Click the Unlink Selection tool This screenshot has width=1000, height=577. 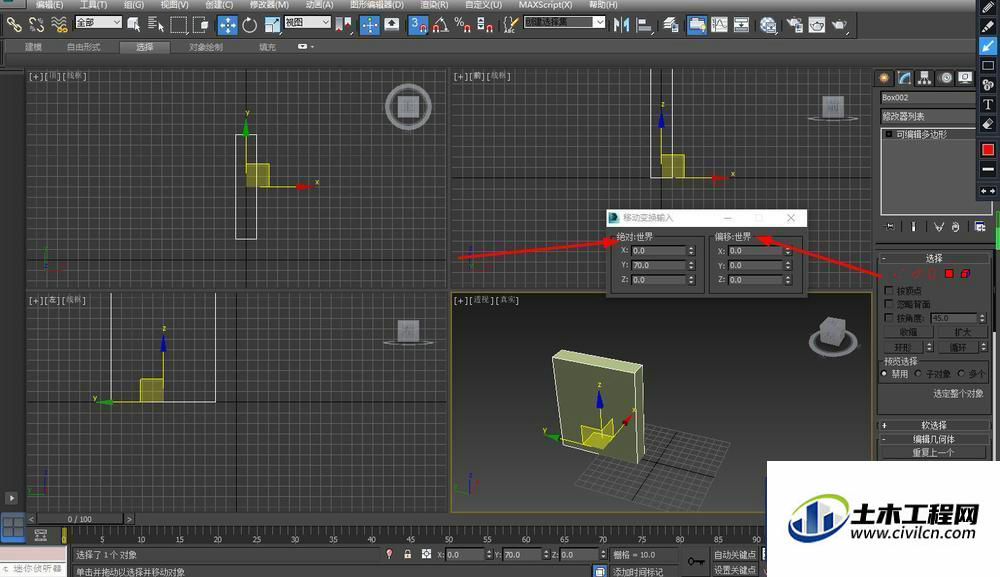36,25
